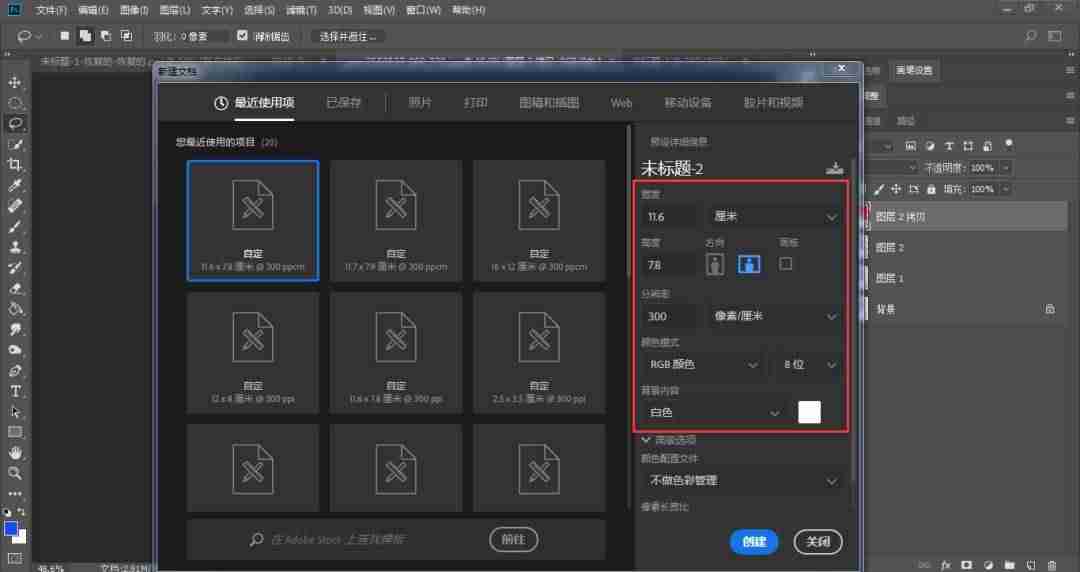1080x572 pixels.
Task: Click the intersect with selection icon
Action: click(x=127, y=36)
